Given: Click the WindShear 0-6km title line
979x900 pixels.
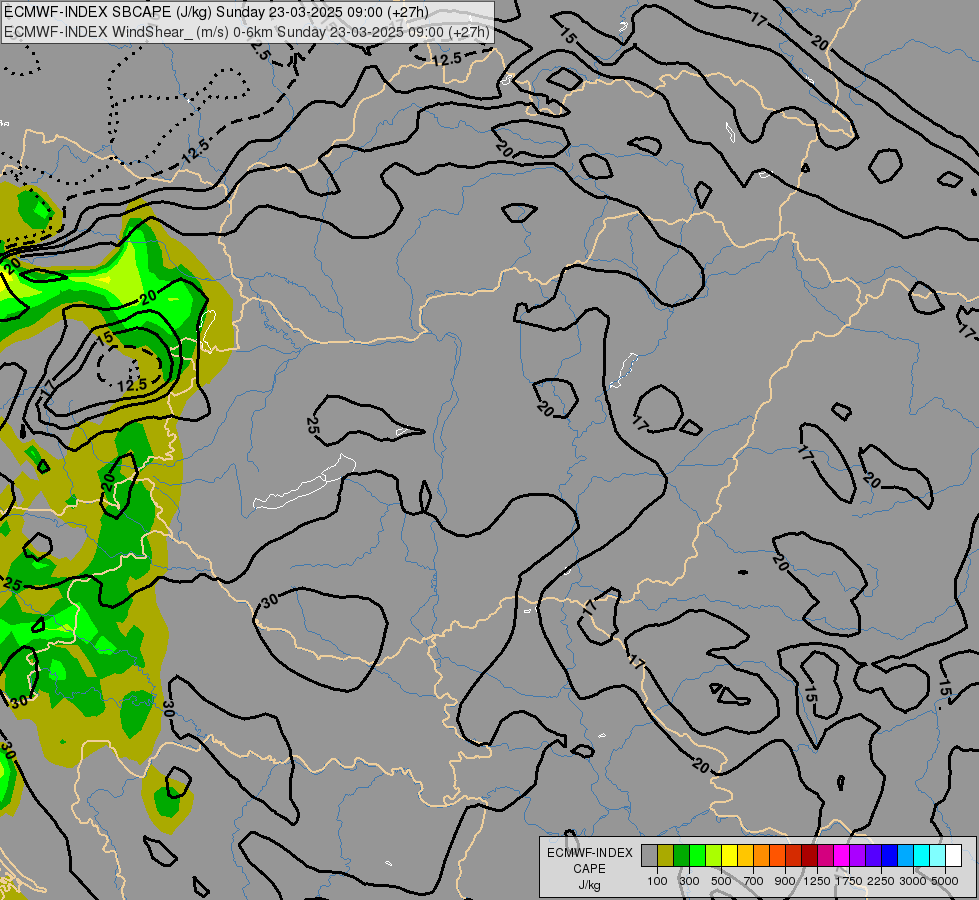Looking at the screenshot, I should 247,32.
